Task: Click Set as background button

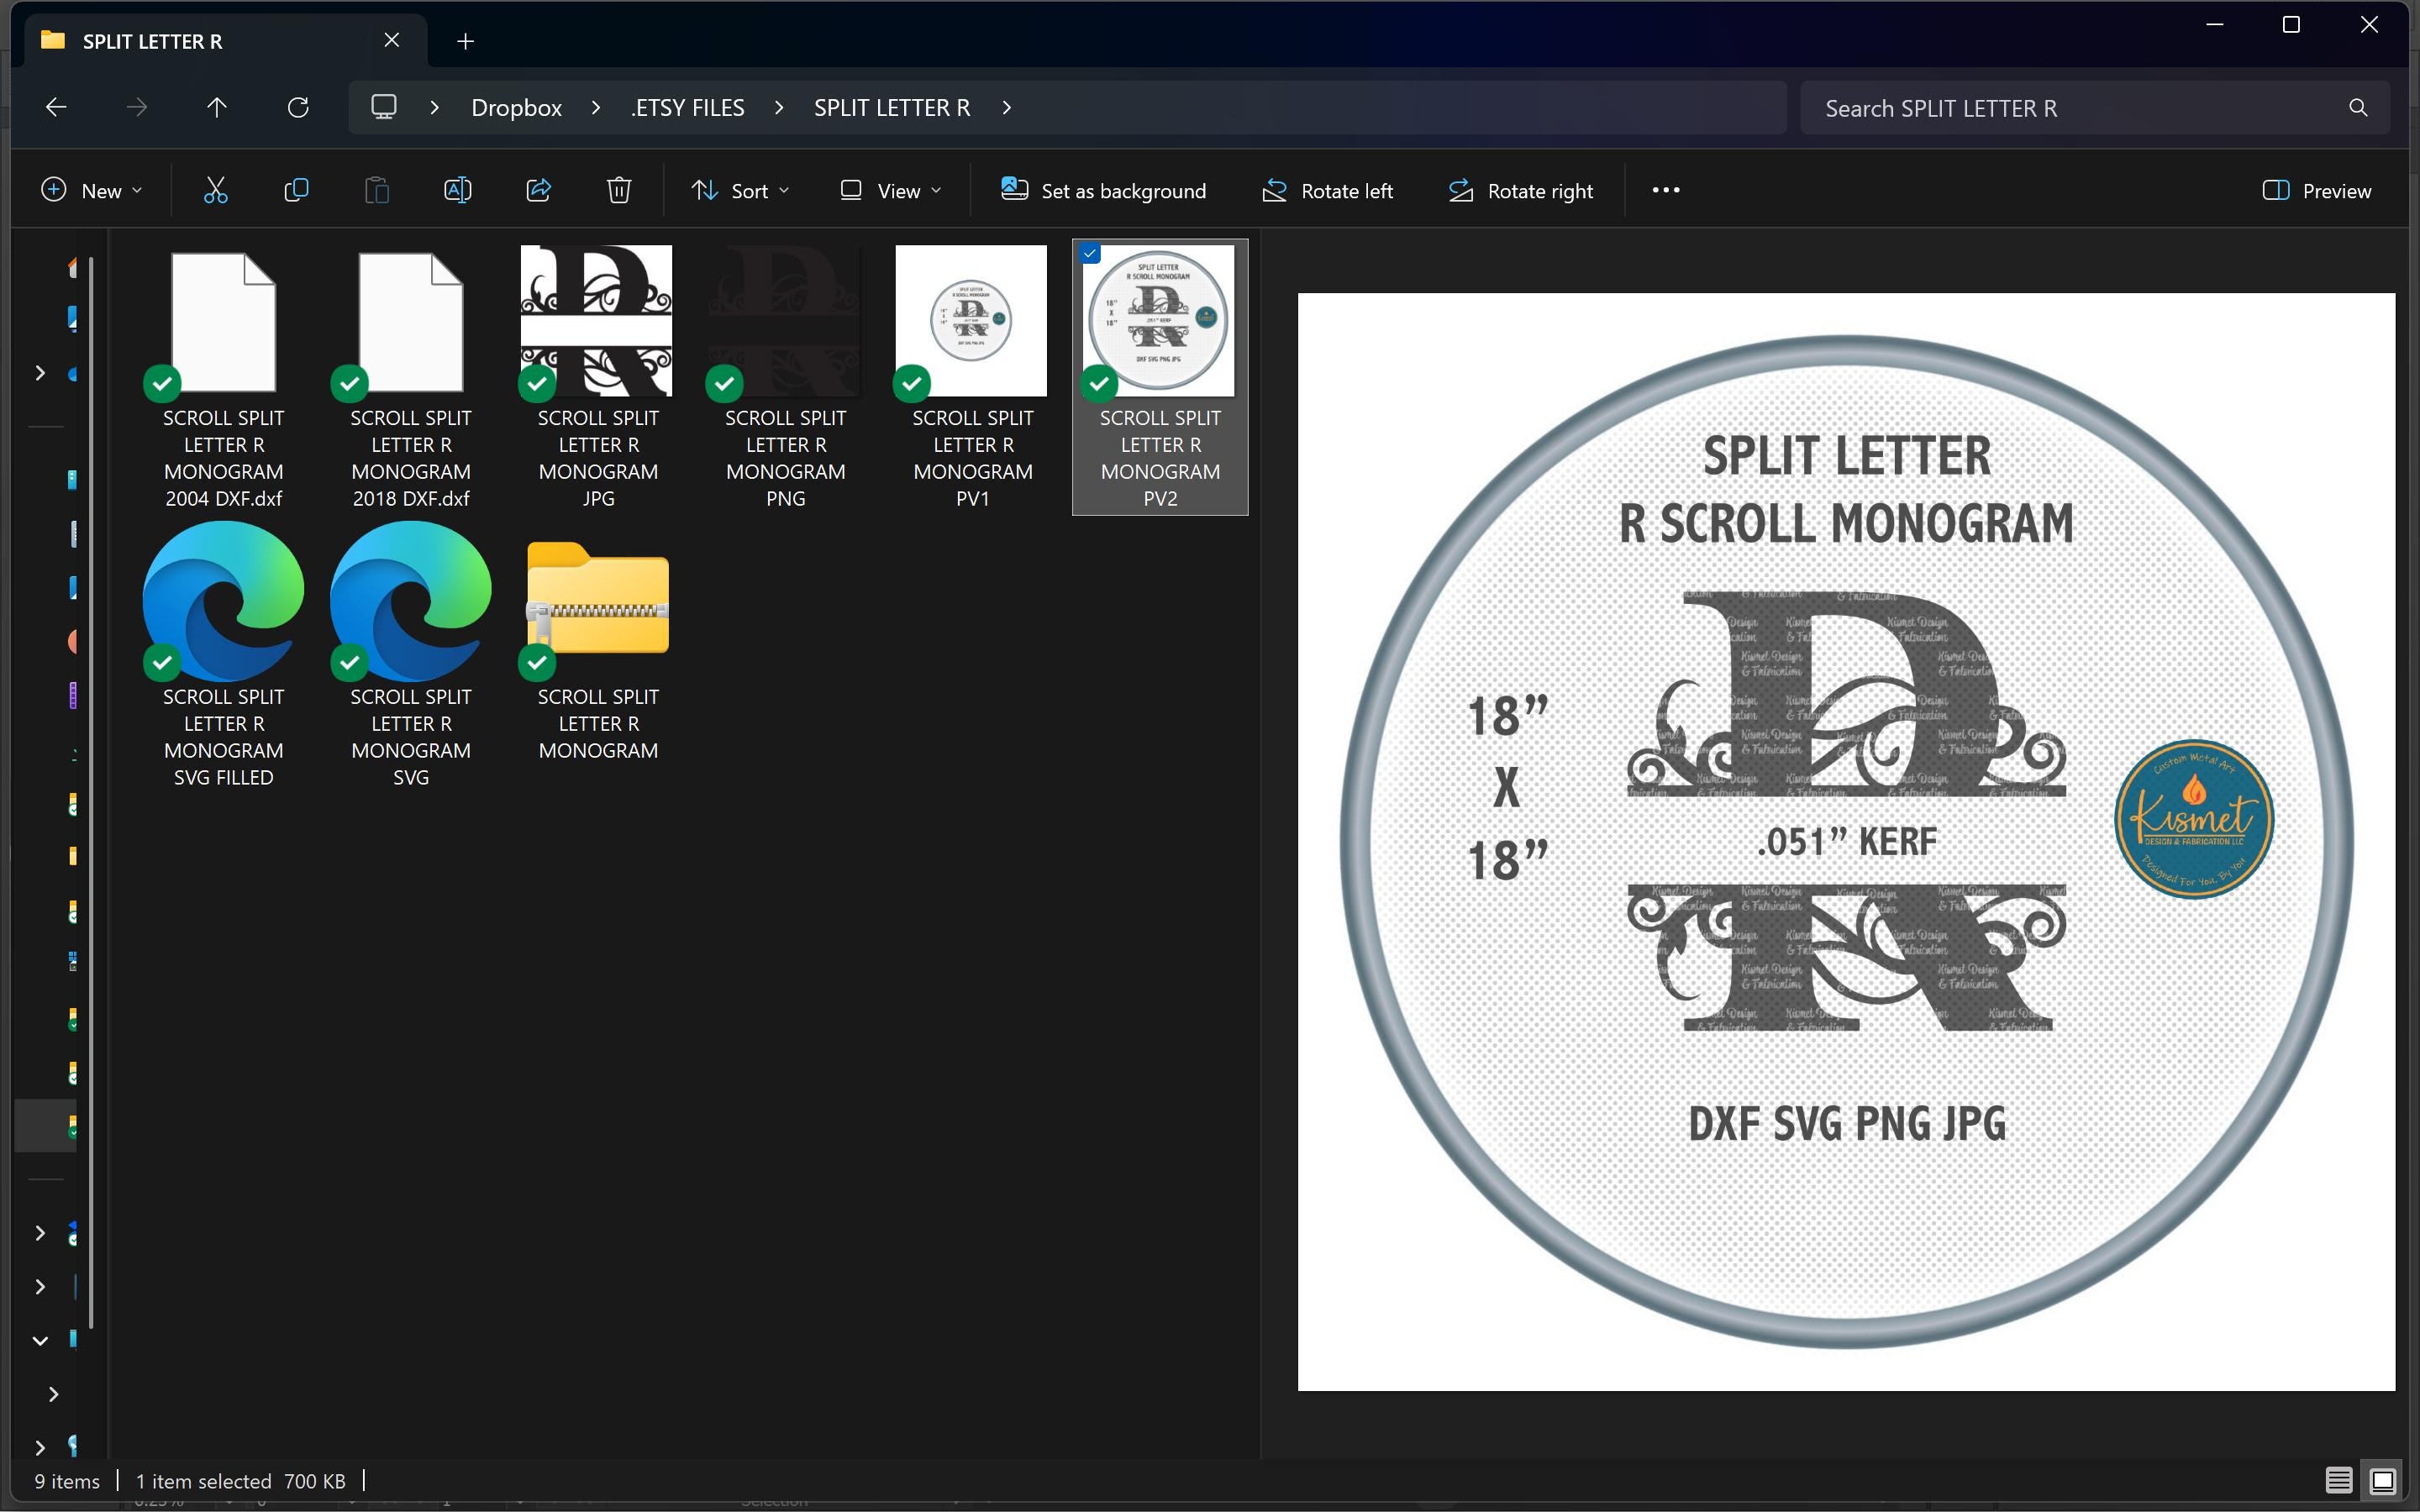Action: pyautogui.click(x=1104, y=190)
